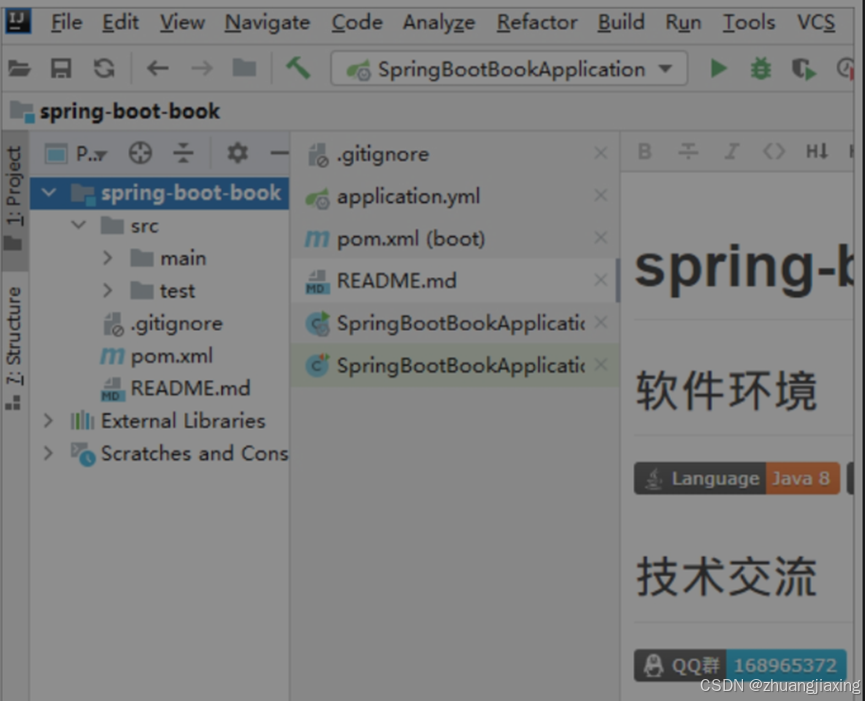Expand the test folder
The width and height of the screenshot is (865, 701).
(108, 290)
